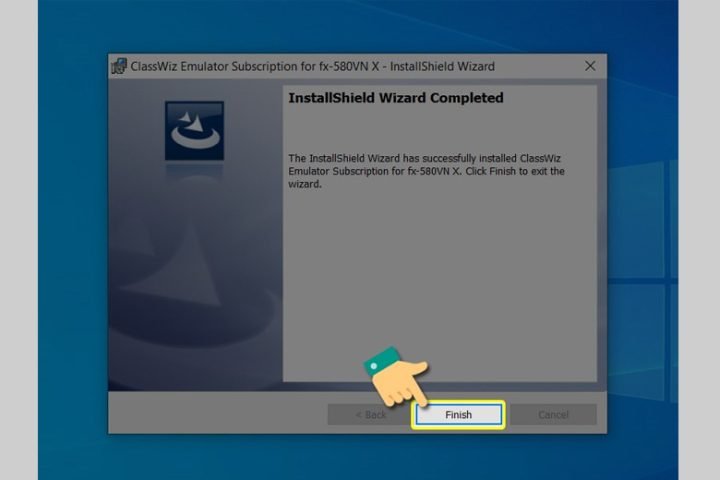Click empty area of the wizard content panel
720x480 pixels.
440,290
